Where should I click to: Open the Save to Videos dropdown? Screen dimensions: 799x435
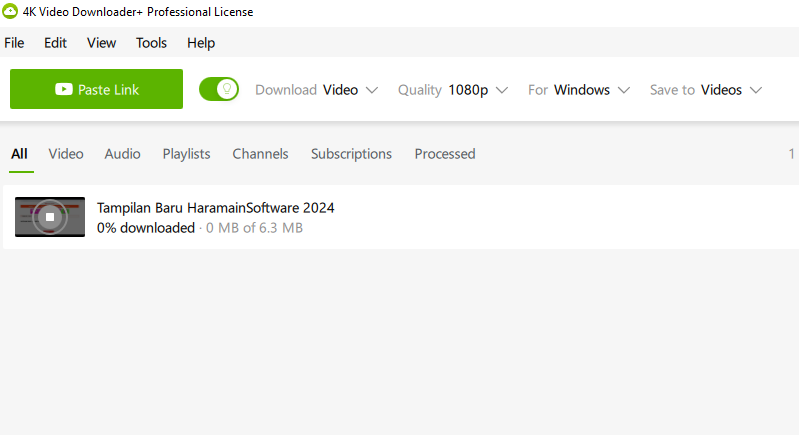coord(706,90)
